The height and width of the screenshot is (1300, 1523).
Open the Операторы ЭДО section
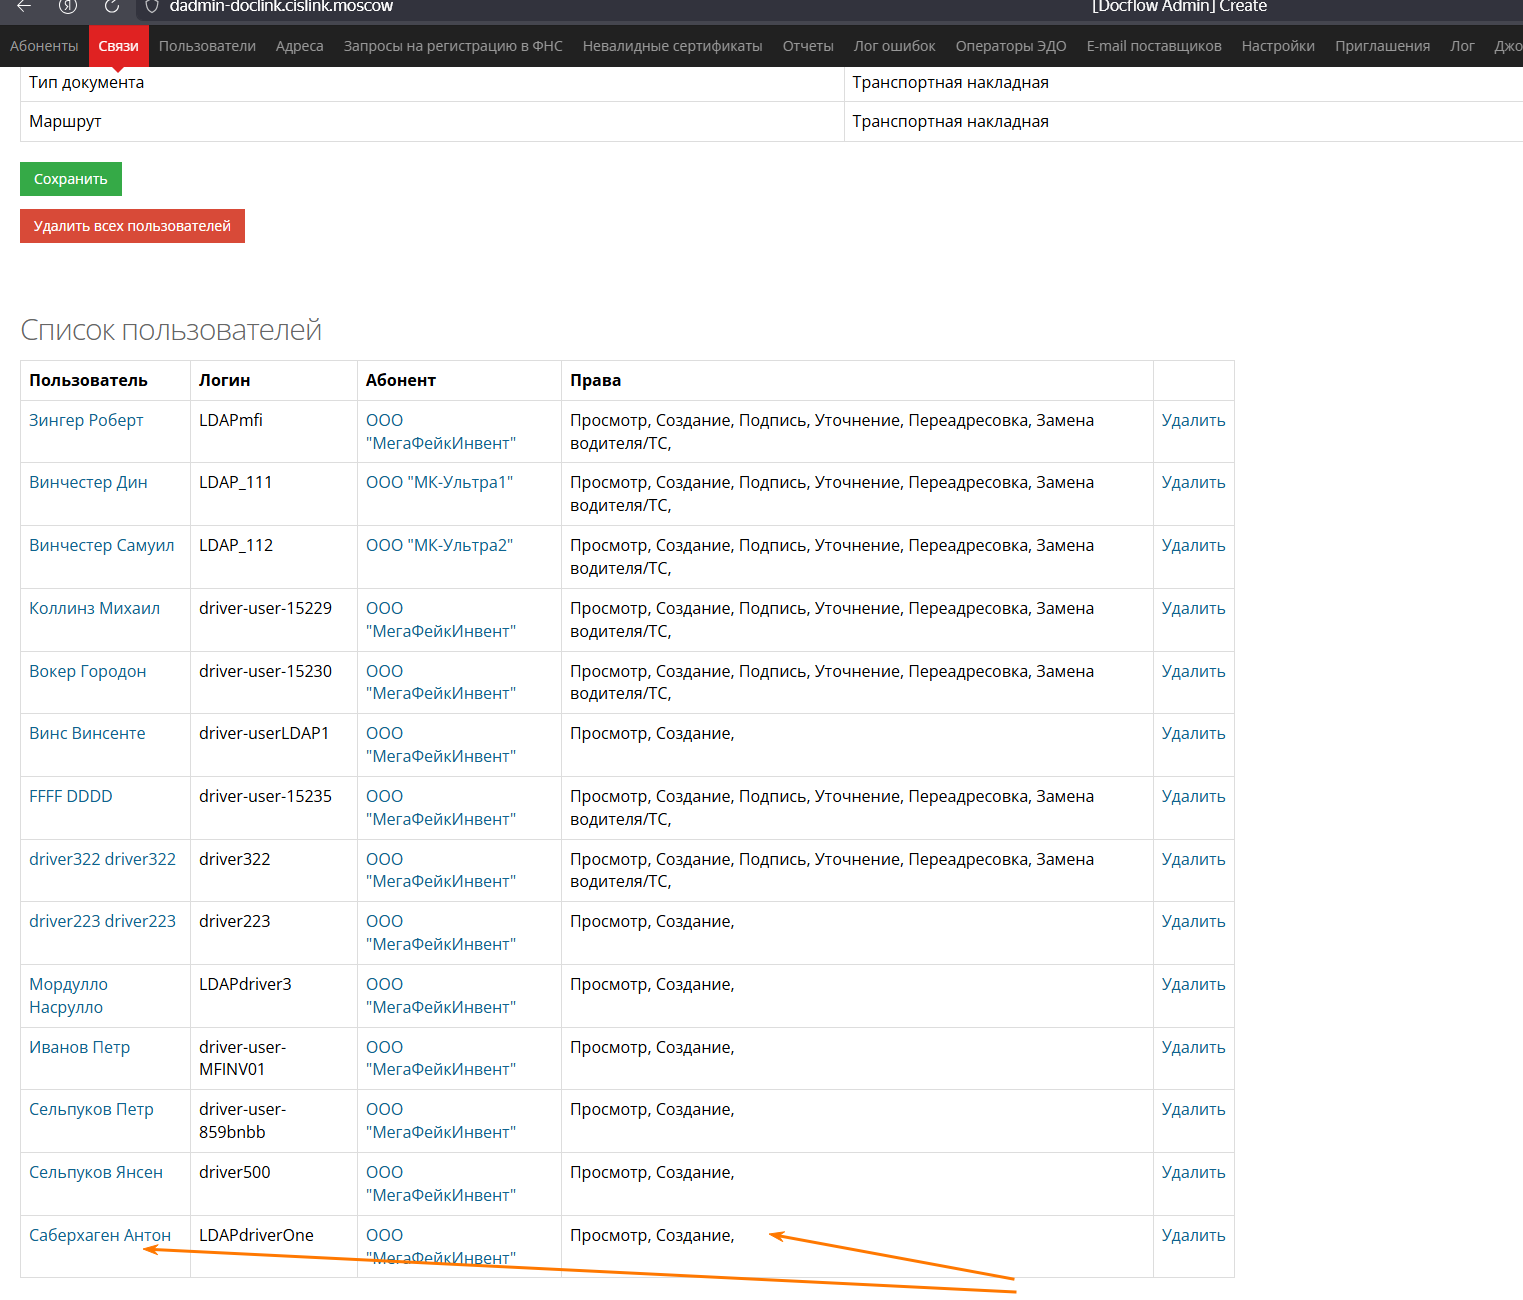pyautogui.click(x=1011, y=46)
